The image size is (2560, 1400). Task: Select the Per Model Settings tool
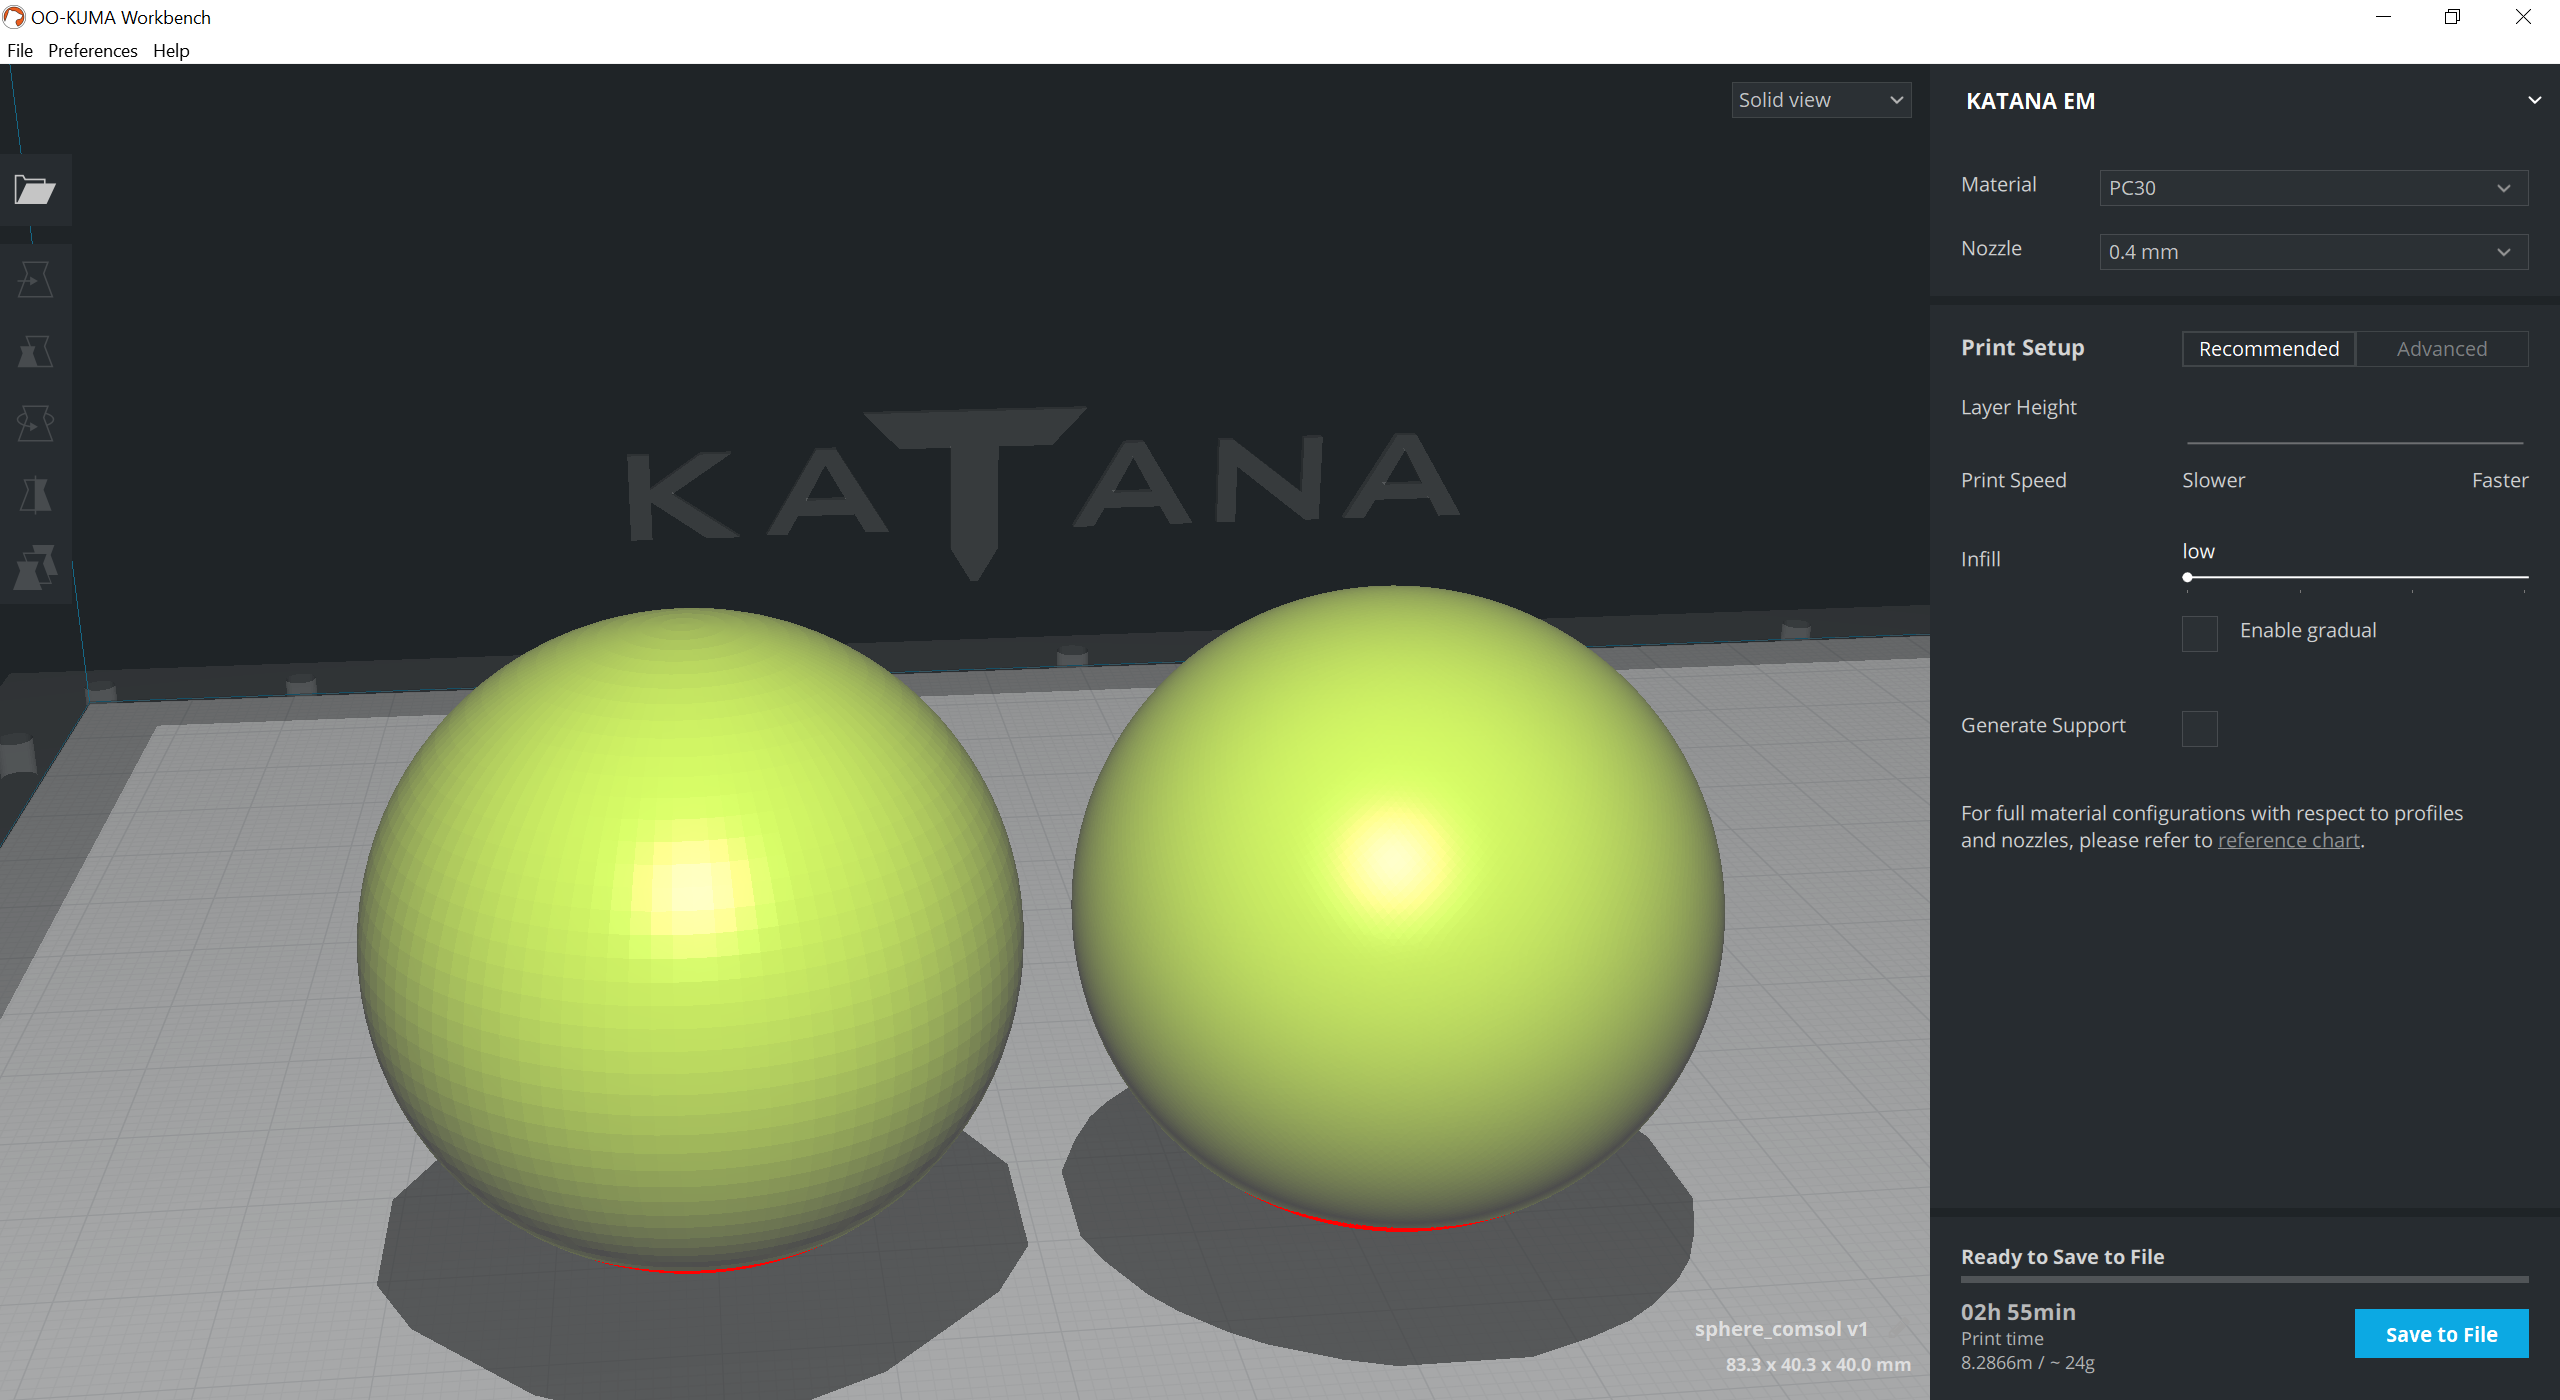35,567
